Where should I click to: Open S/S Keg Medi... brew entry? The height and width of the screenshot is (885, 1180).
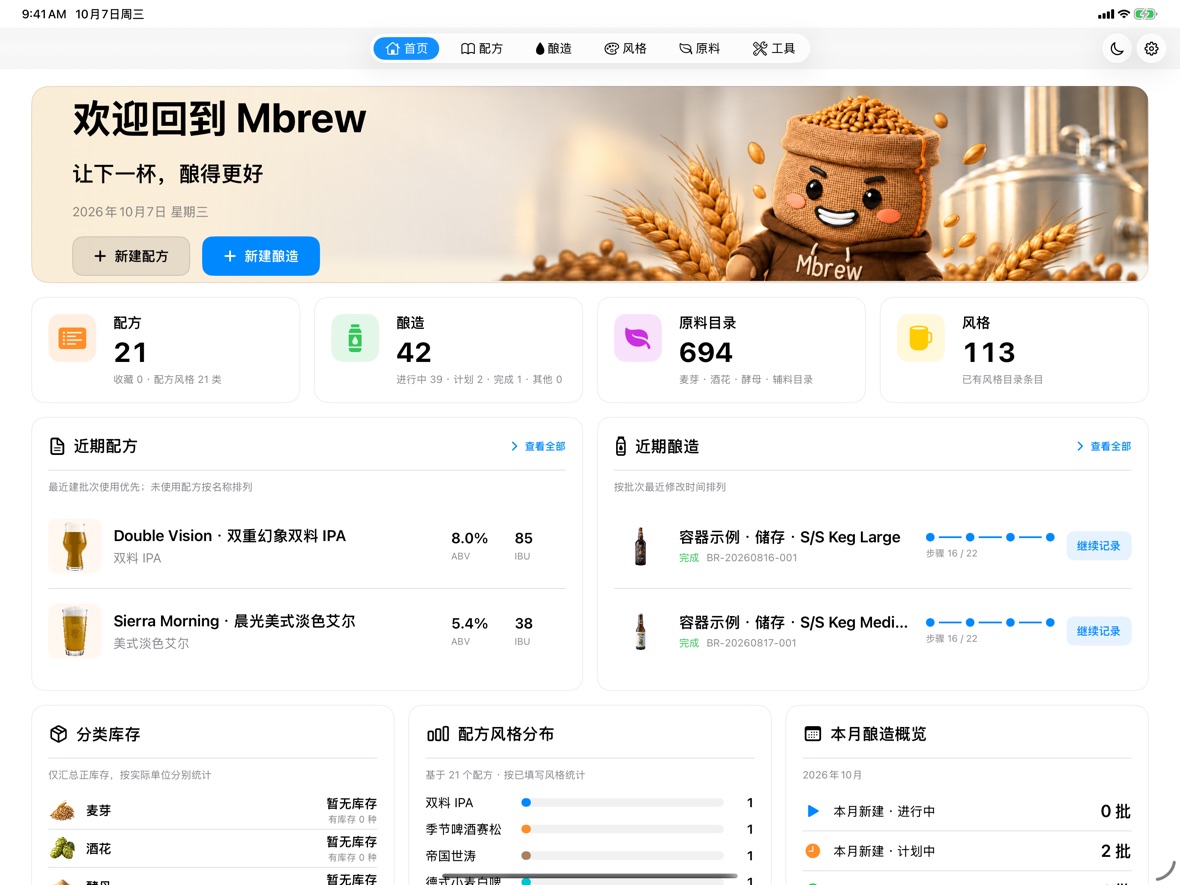tap(873, 631)
